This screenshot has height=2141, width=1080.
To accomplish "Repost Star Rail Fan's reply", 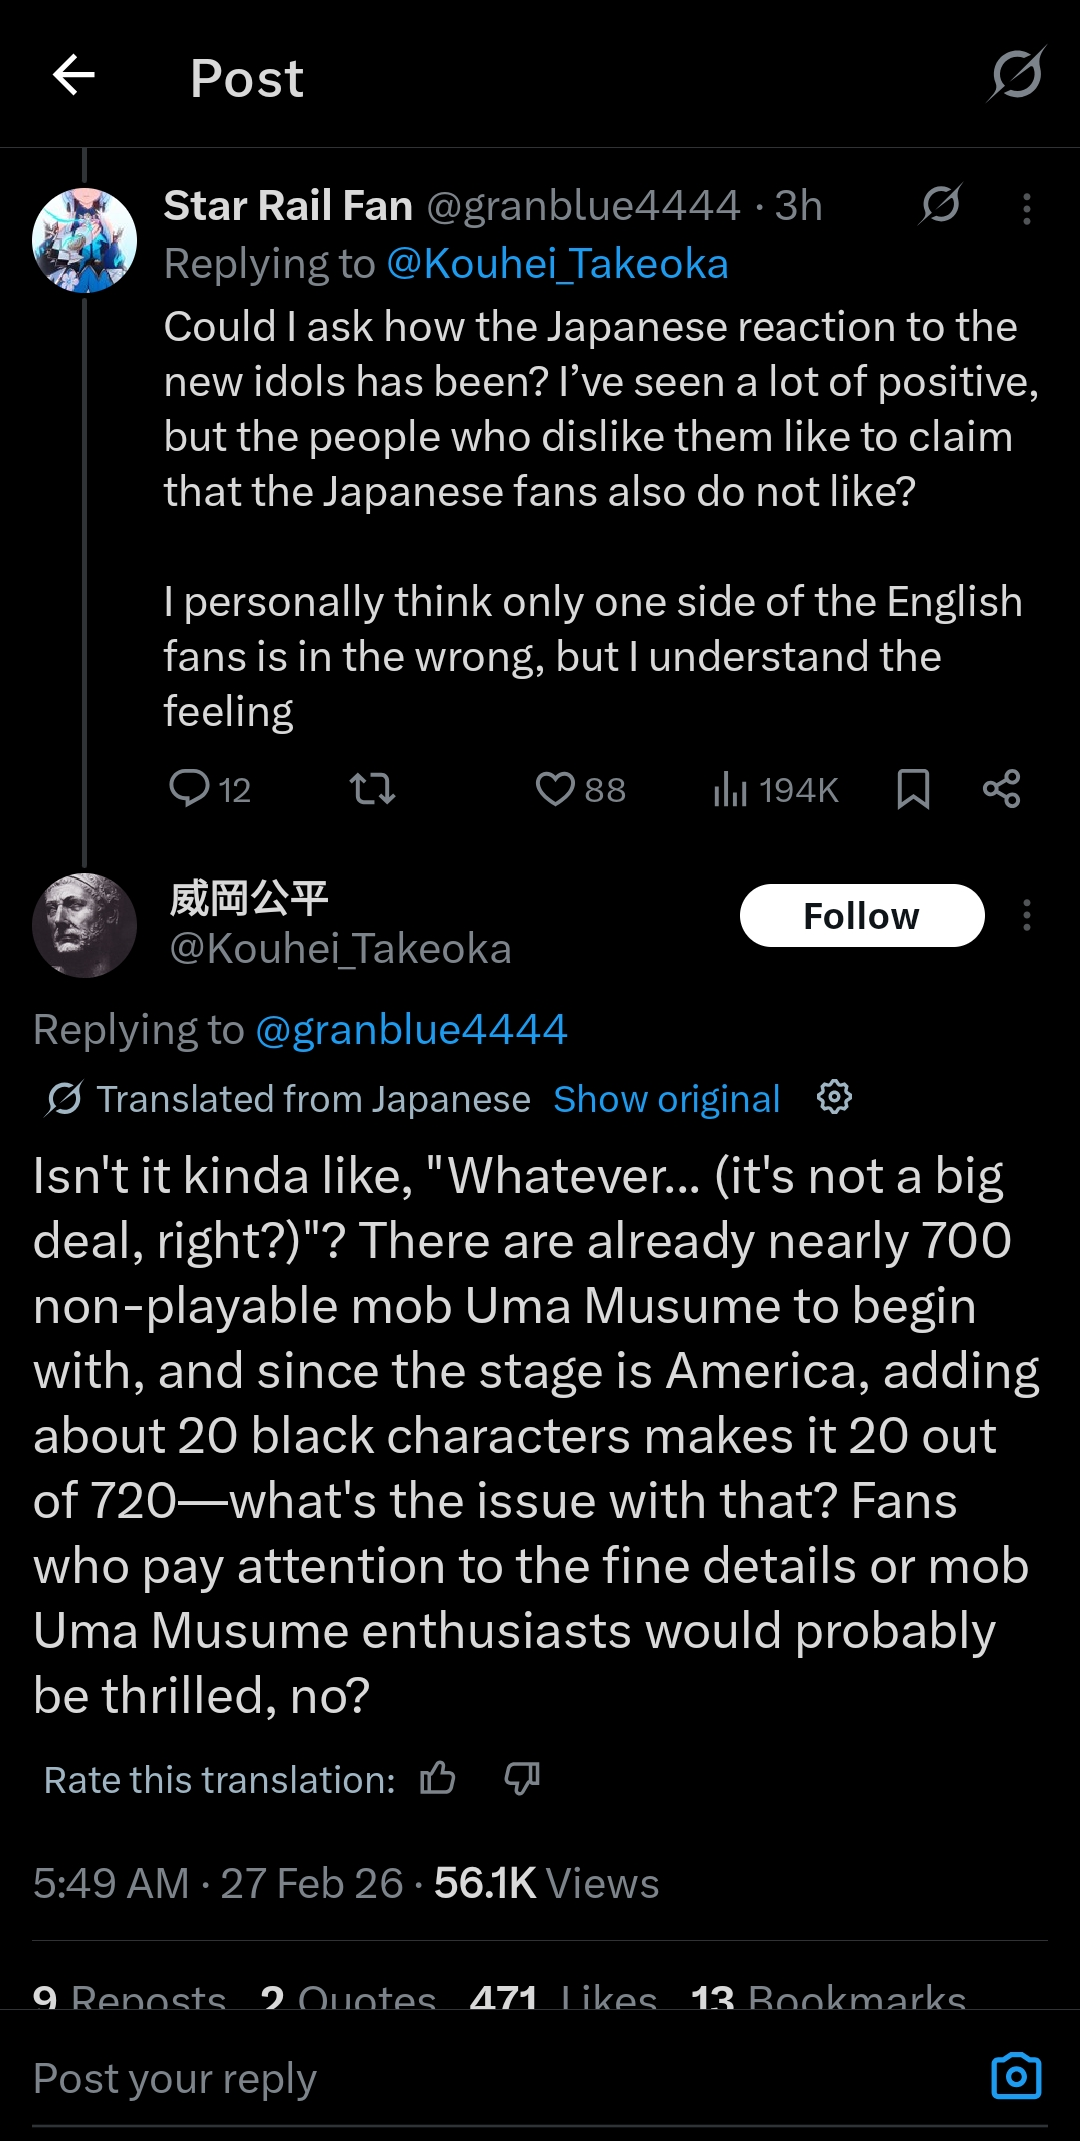I will [x=372, y=789].
